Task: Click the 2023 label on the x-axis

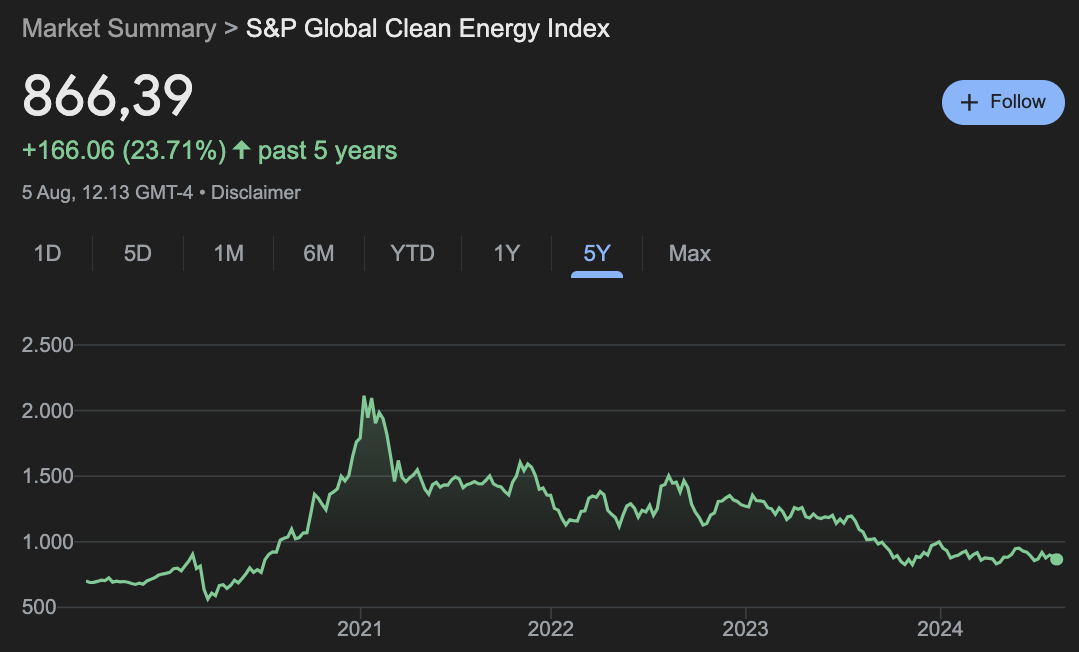Action: pyautogui.click(x=745, y=629)
